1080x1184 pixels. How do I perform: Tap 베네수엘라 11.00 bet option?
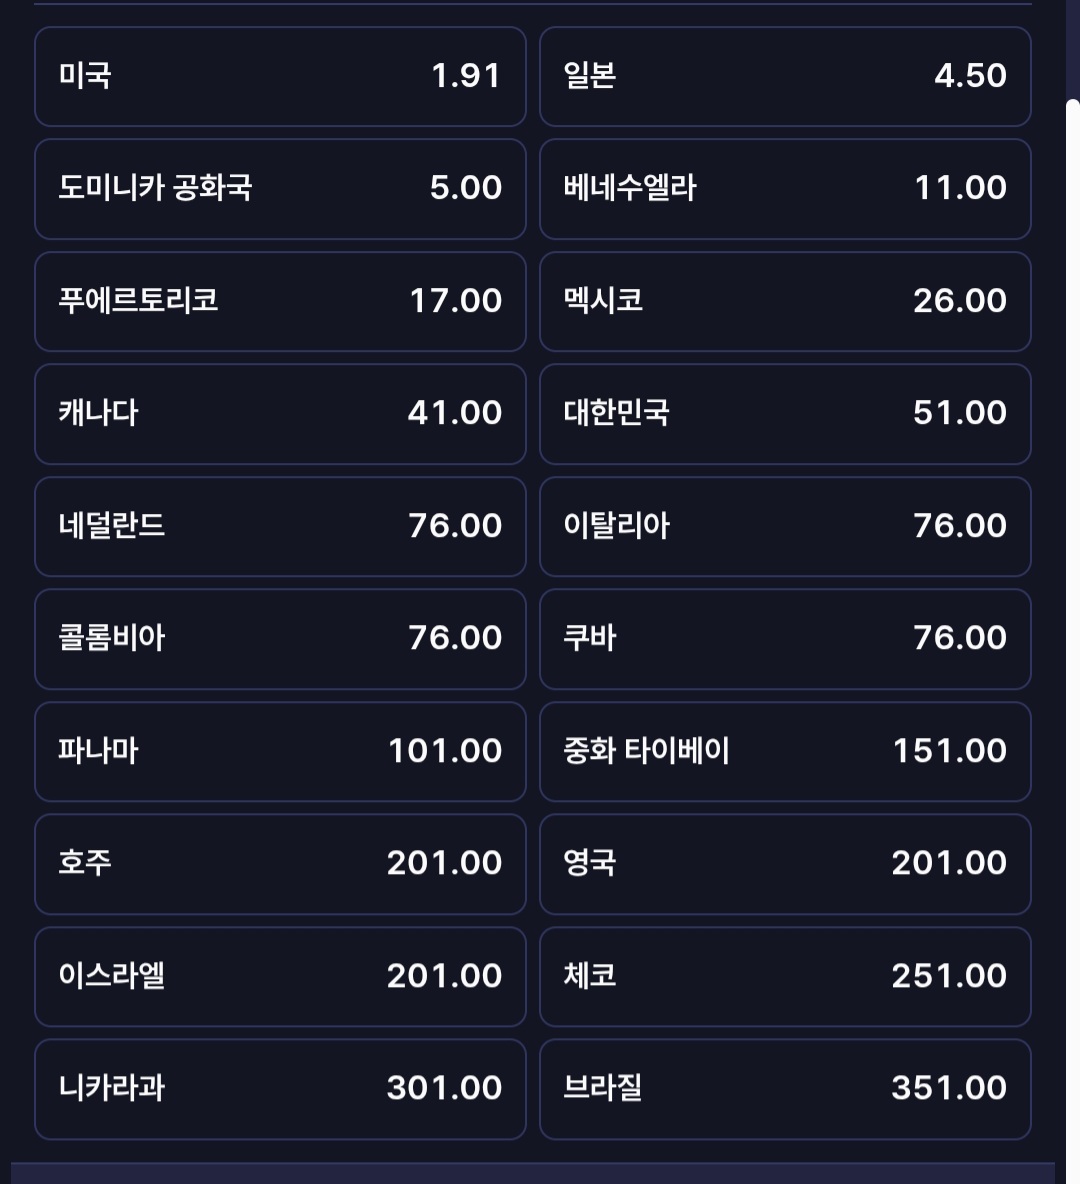[785, 189]
